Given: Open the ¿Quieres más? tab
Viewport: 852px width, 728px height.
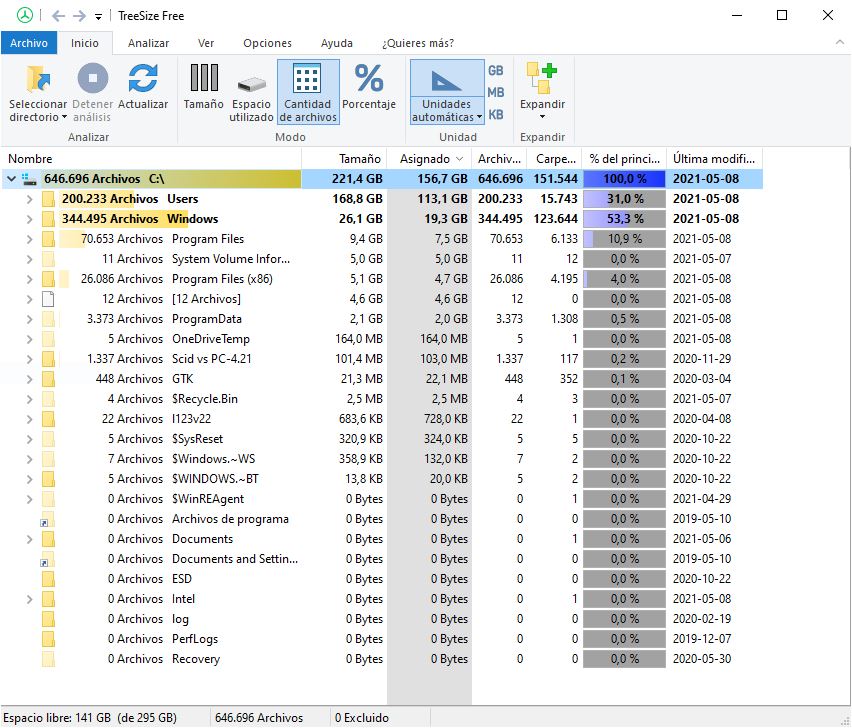Looking at the screenshot, I should [417, 43].
